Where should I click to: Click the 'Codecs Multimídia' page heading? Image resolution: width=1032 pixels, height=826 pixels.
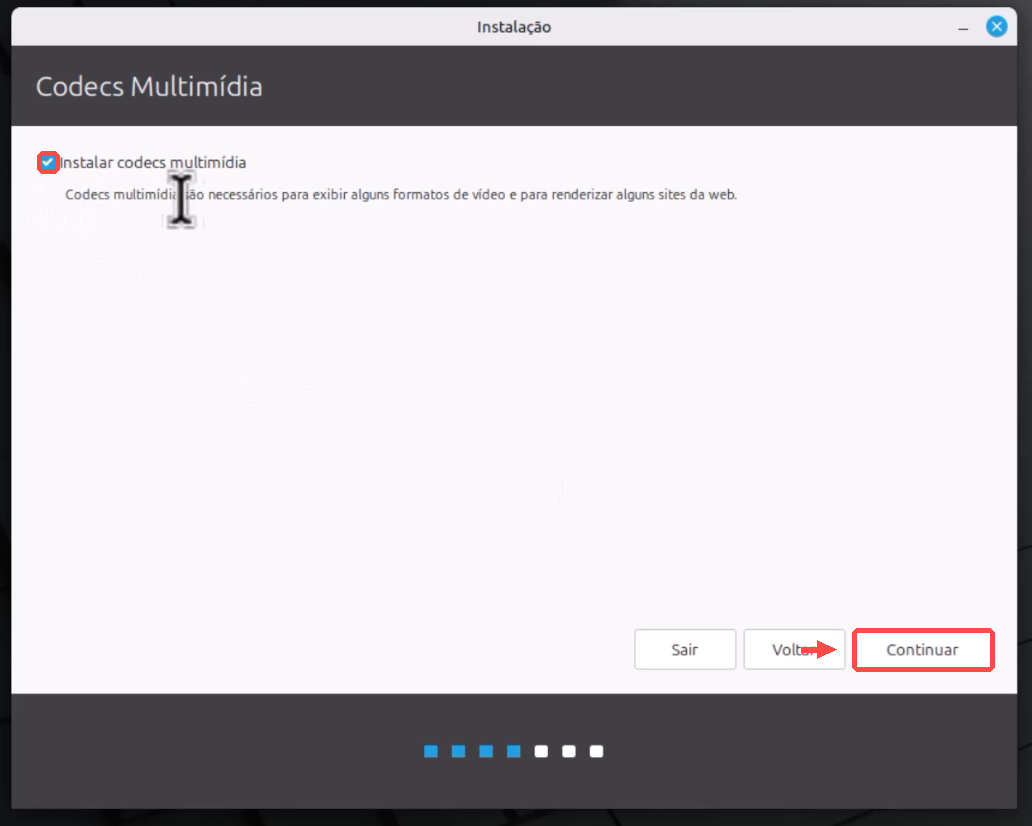pyautogui.click(x=149, y=87)
